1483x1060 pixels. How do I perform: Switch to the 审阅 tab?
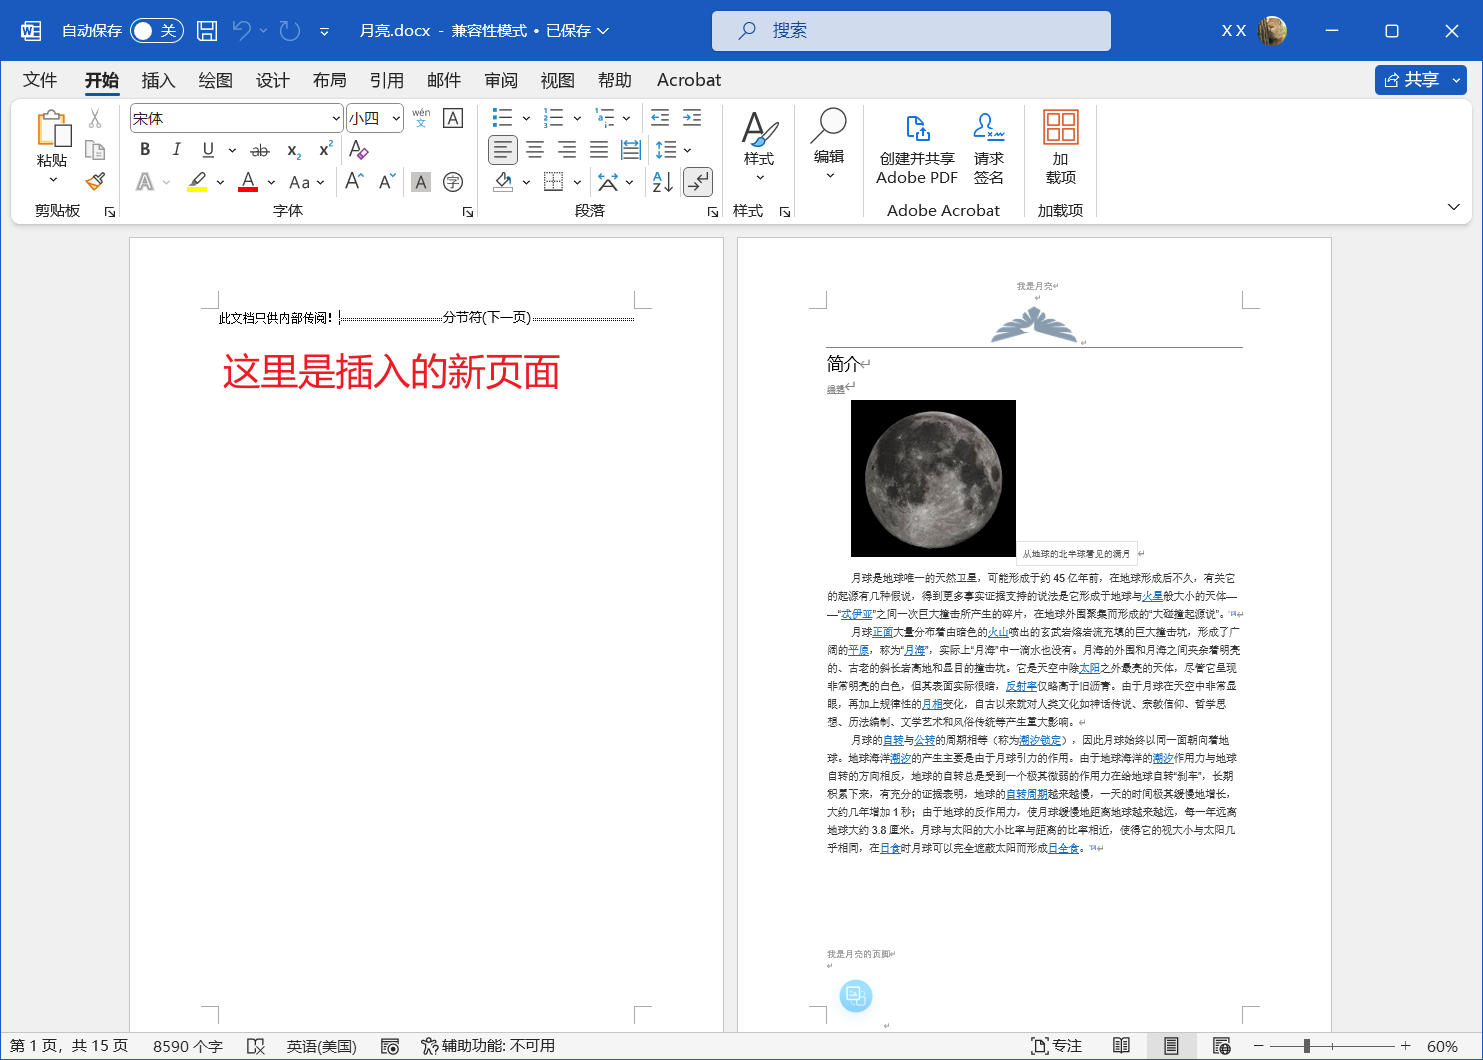click(501, 80)
